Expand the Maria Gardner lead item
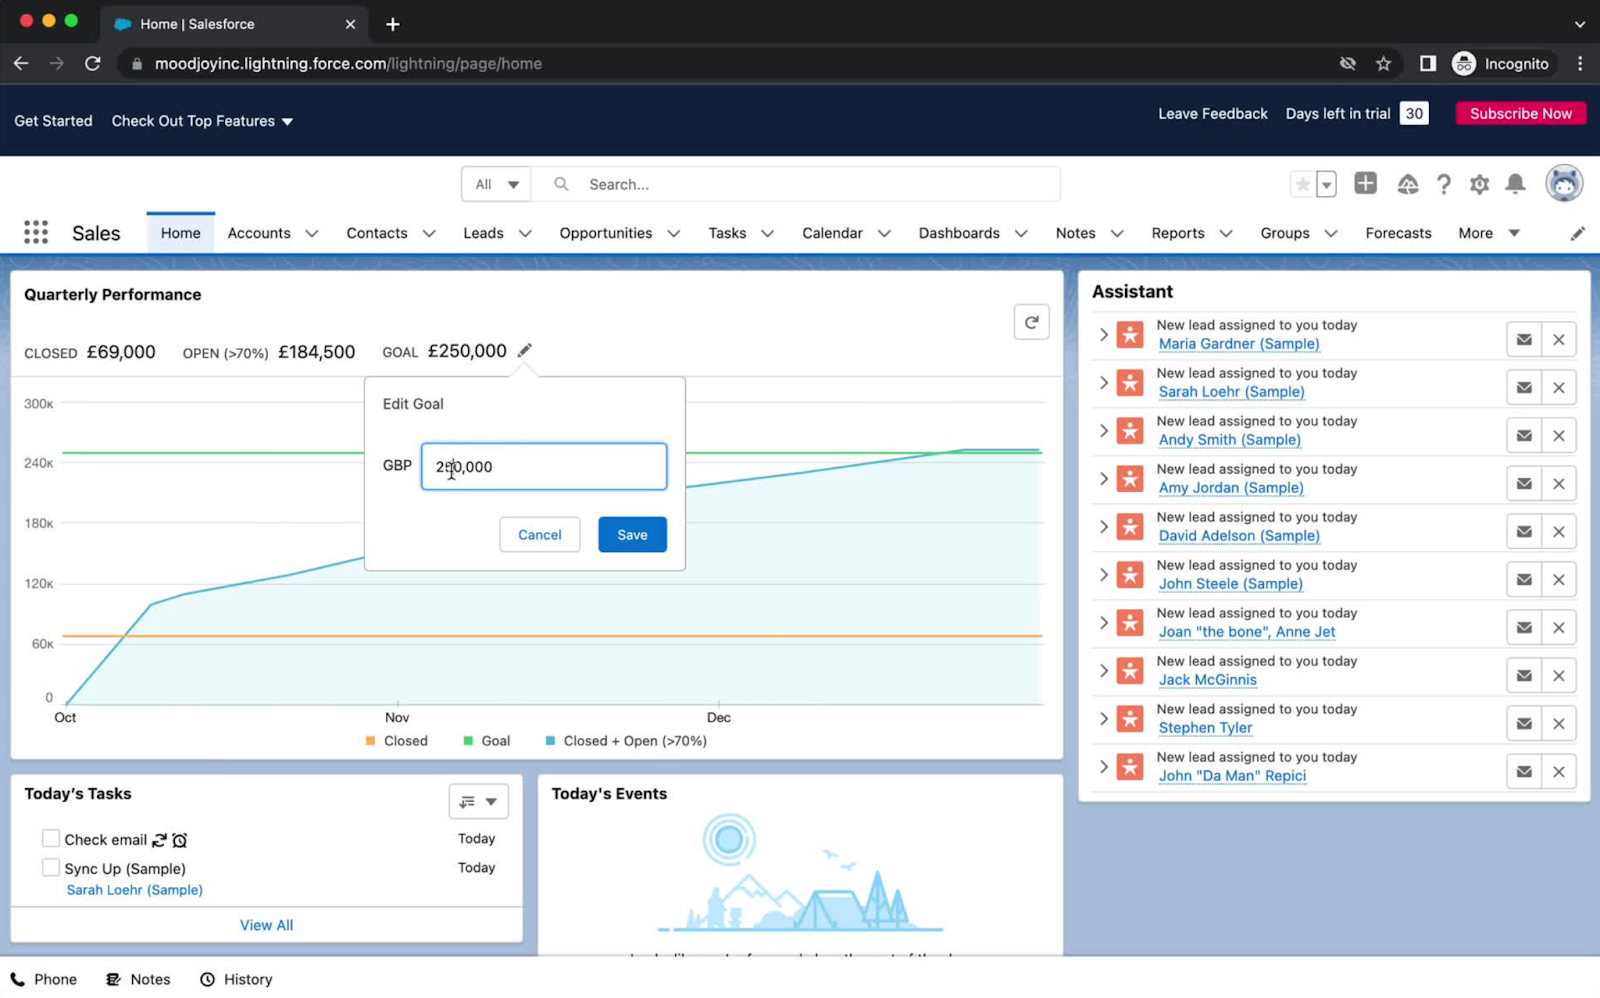Image resolution: width=1600 pixels, height=998 pixels. [1103, 334]
